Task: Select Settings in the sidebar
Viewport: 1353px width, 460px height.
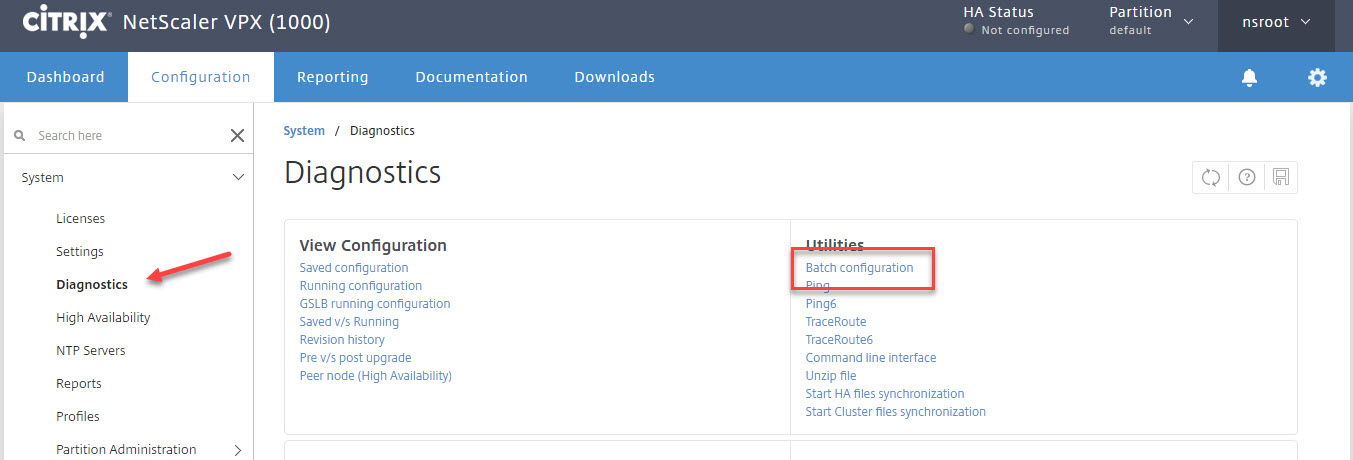Action: click(80, 252)
